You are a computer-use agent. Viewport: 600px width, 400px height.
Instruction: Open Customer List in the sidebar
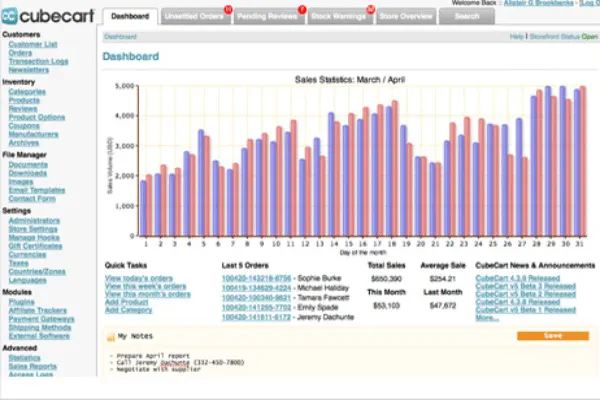tap(32, 46)
